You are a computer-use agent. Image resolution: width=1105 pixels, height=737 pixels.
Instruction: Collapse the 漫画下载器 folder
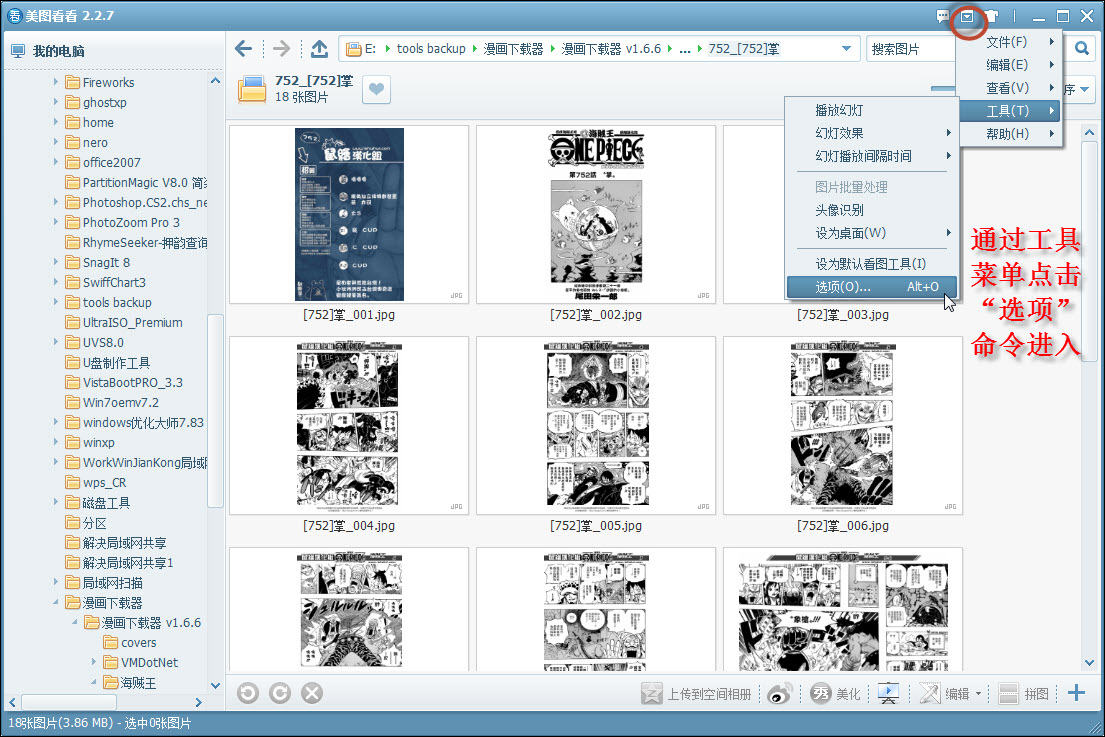coord(56,602)
